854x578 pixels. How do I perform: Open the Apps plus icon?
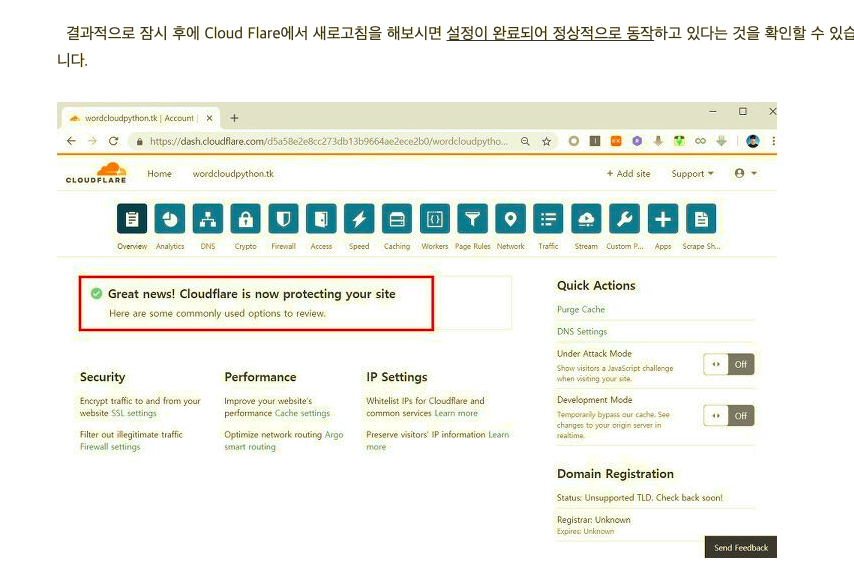663,219
